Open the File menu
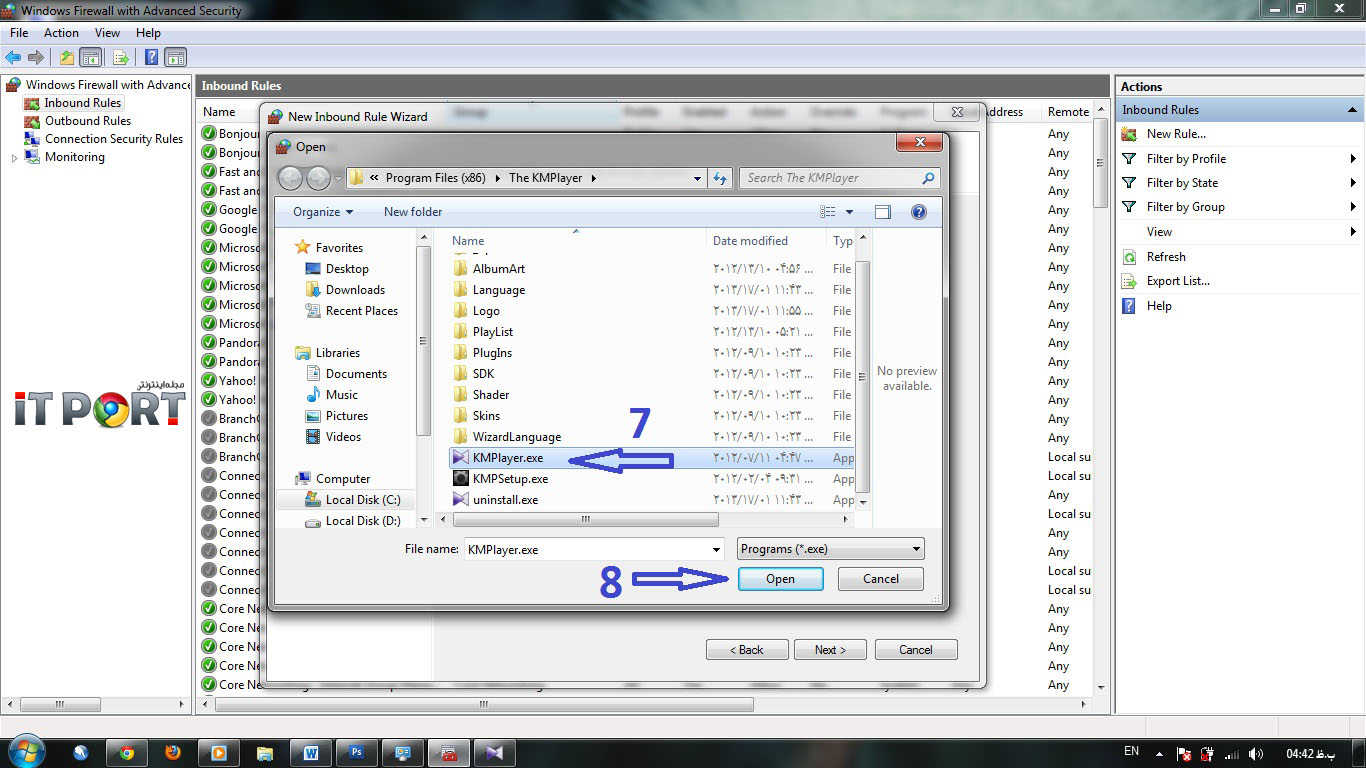Image resolution: width=1366 pixels, height=768 pixels. 19,33
